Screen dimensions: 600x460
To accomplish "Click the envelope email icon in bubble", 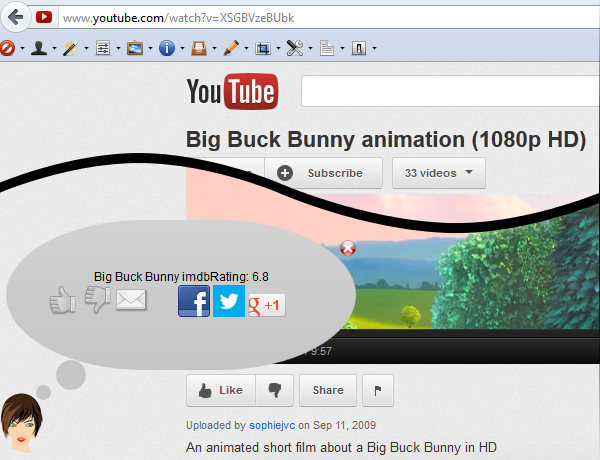I will coord(131,300).
